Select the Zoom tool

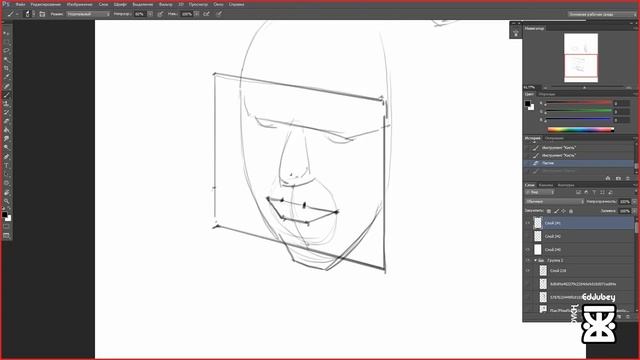[x=7, y=201]
